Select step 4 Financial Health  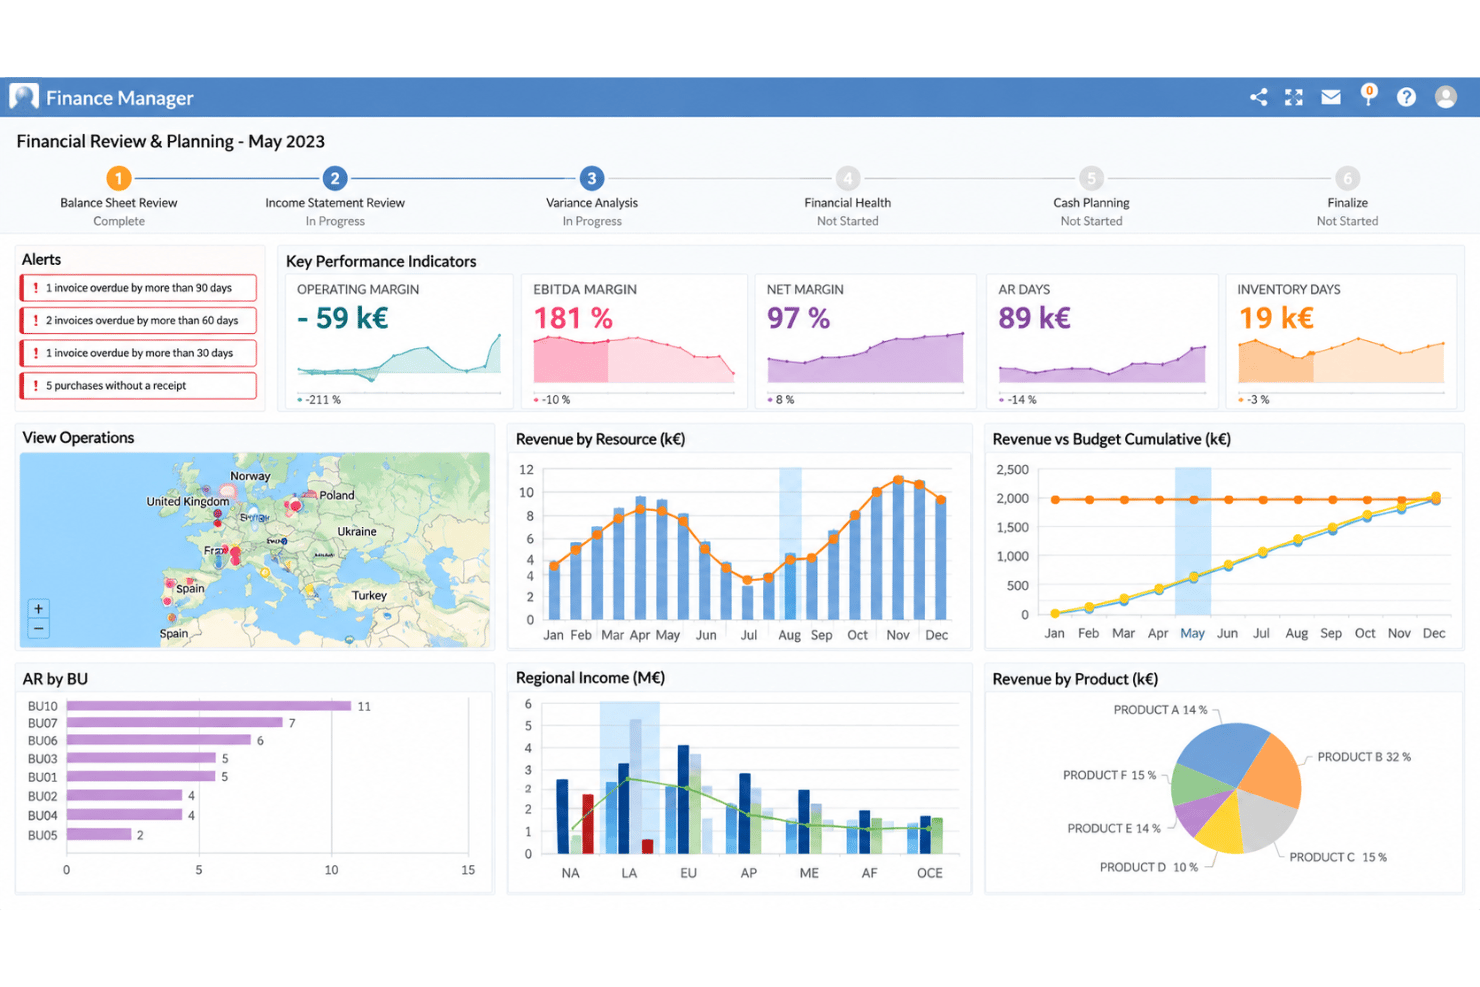[847, 178]
